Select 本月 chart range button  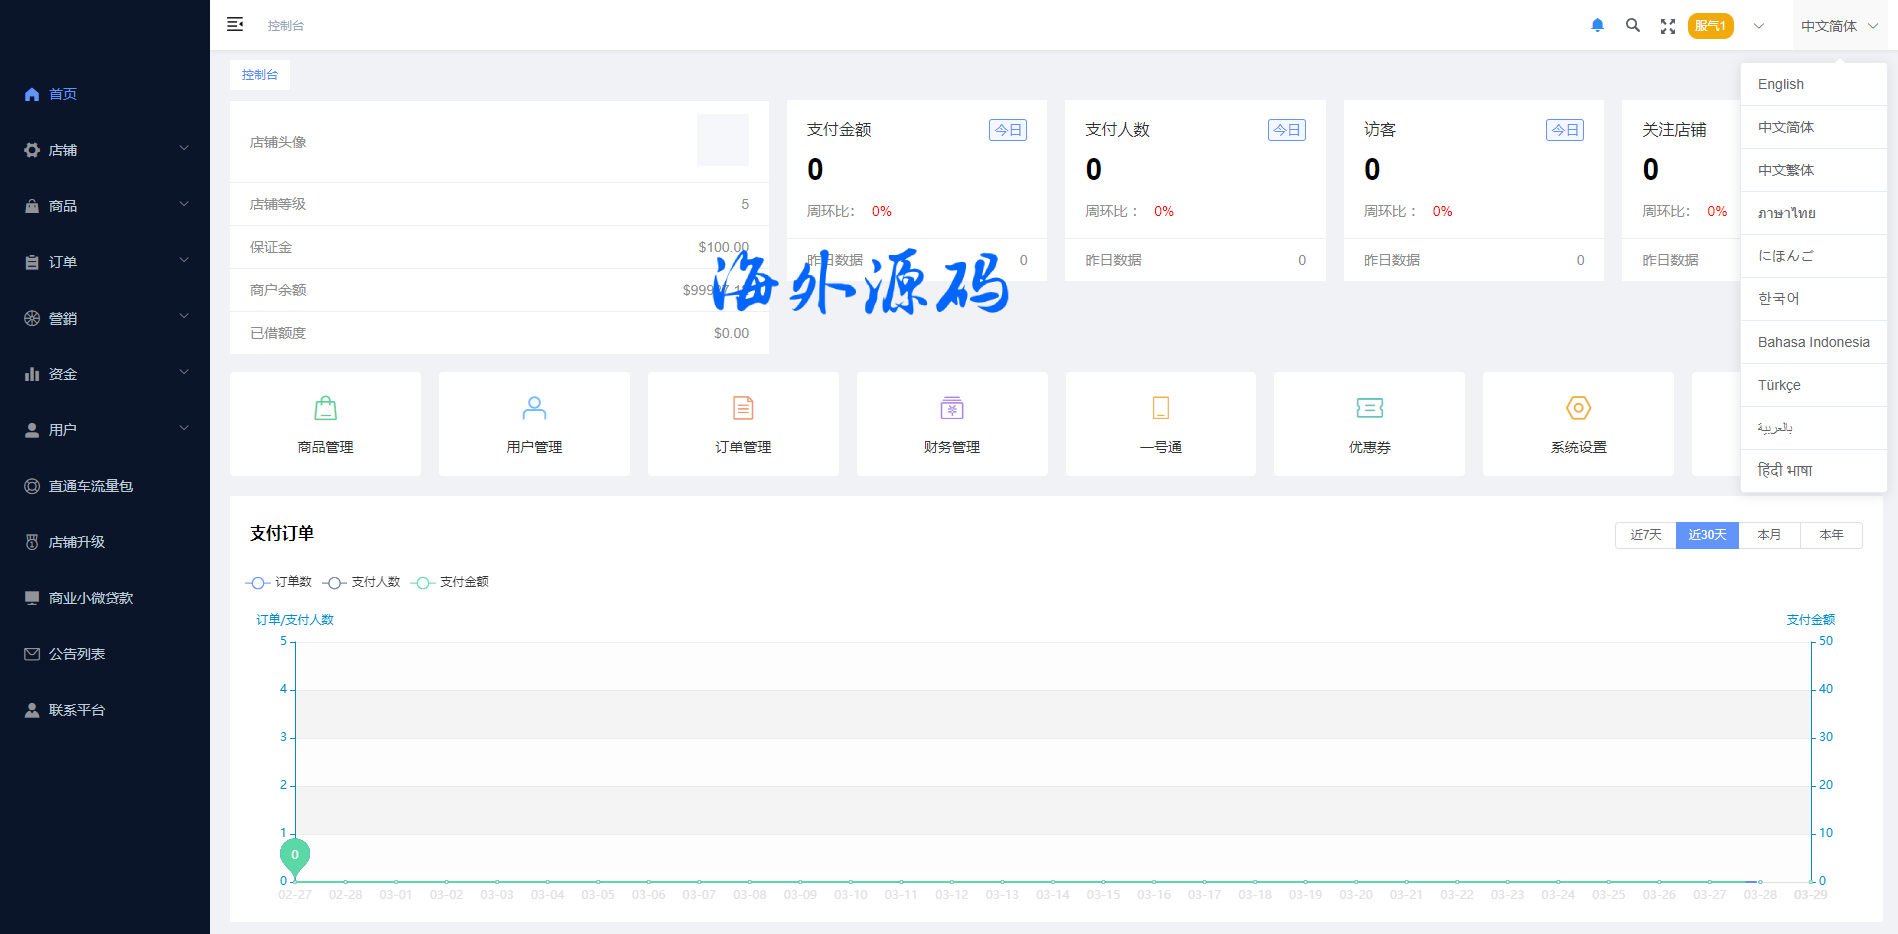1769,535
